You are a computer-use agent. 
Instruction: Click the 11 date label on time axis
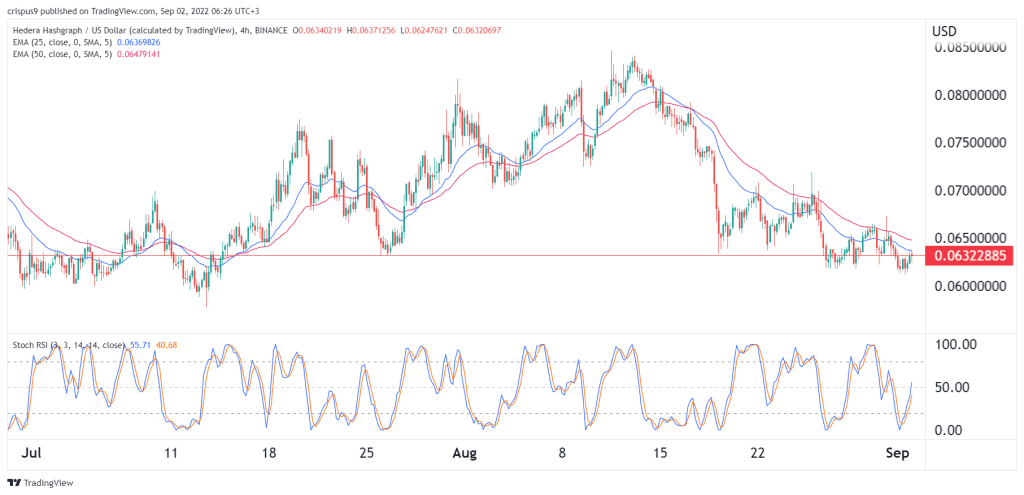[171, 452]
